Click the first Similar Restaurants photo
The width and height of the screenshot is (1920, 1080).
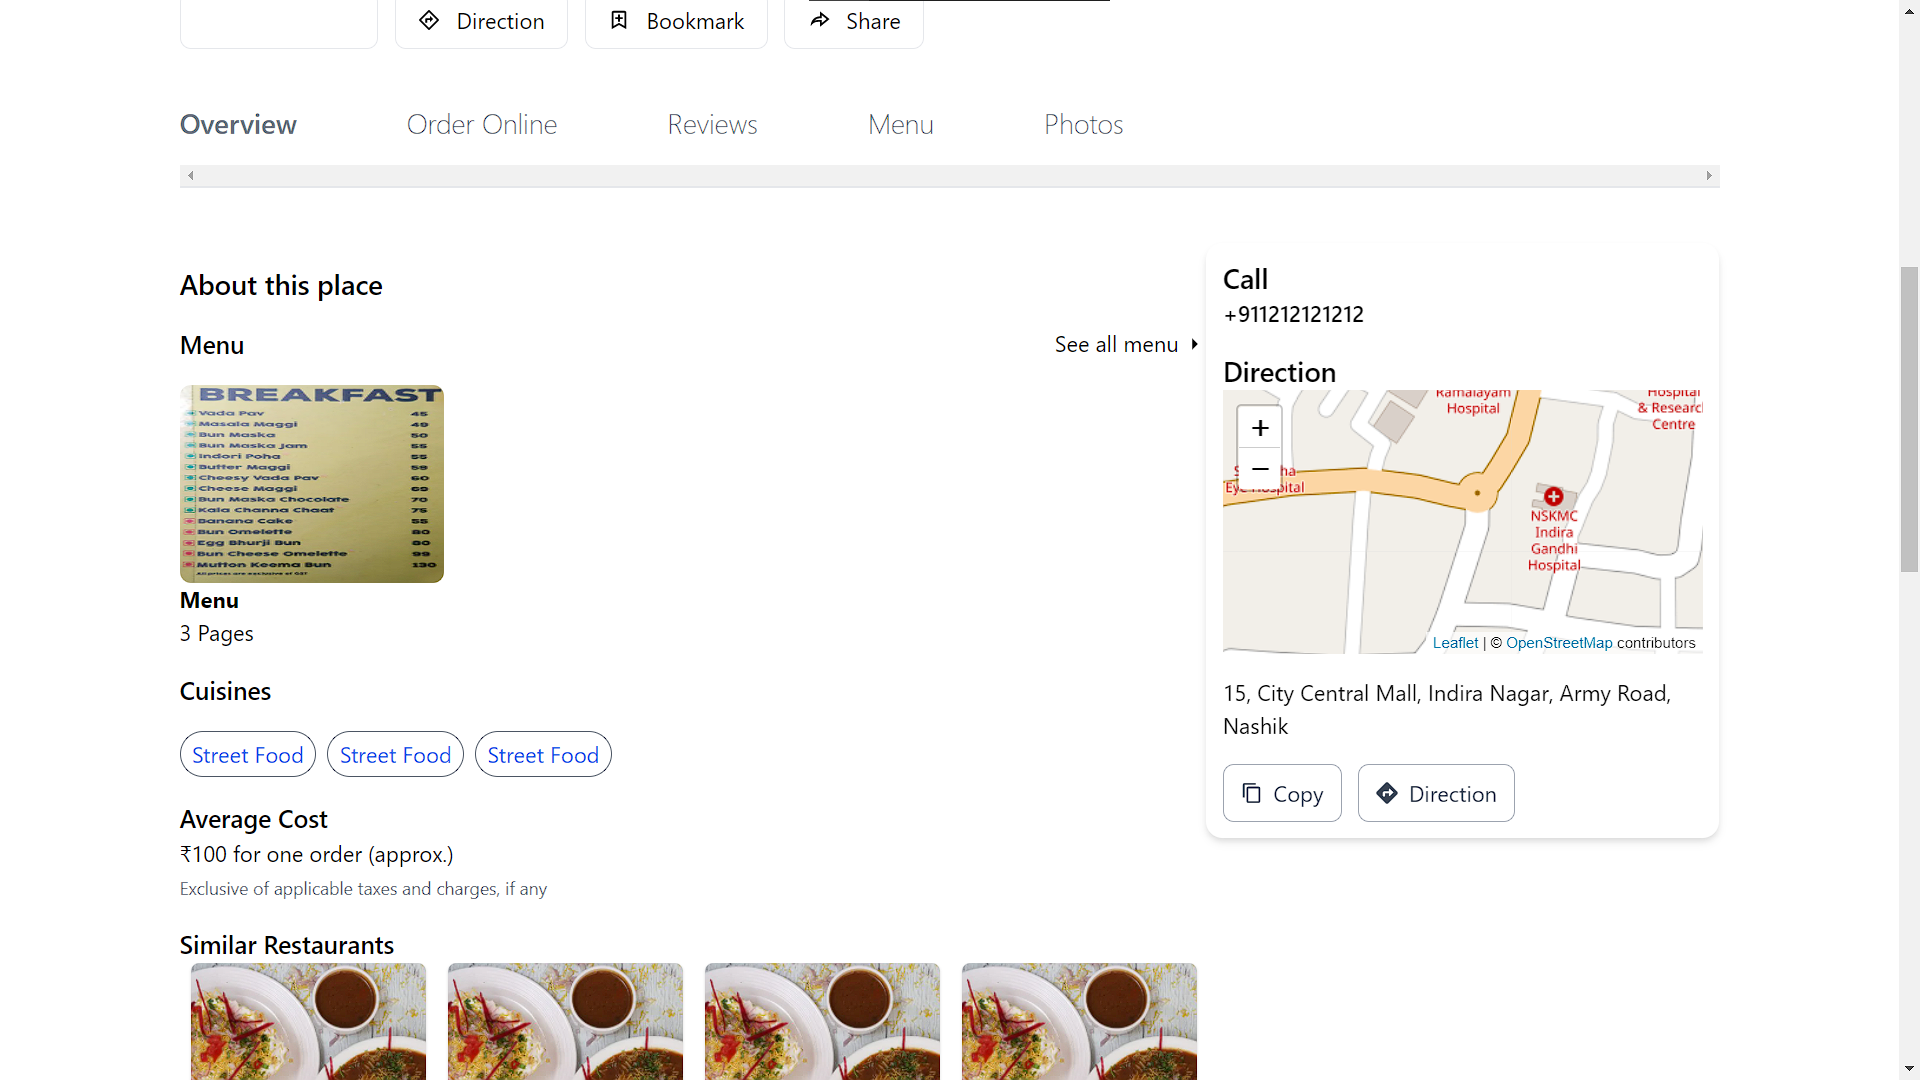308,1021
